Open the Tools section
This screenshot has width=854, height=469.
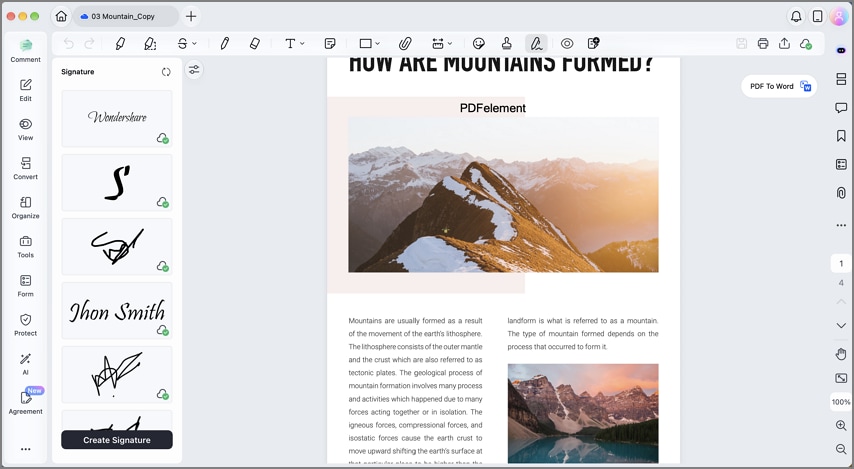click(x=26, y=247)
